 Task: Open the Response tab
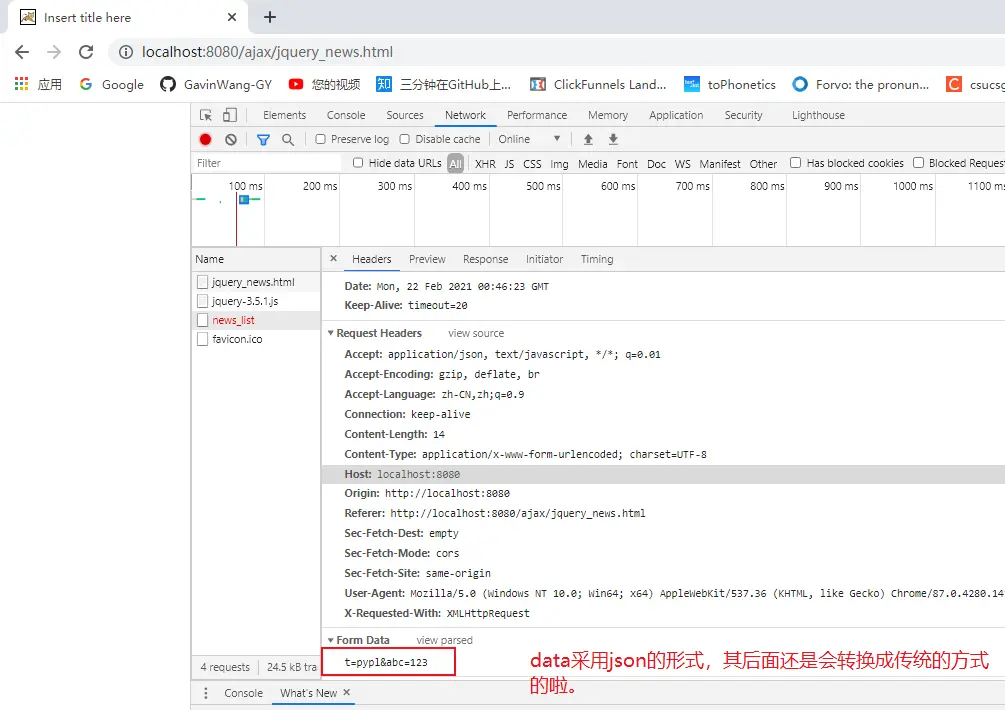pyautogui.click(x=485, y=259)
